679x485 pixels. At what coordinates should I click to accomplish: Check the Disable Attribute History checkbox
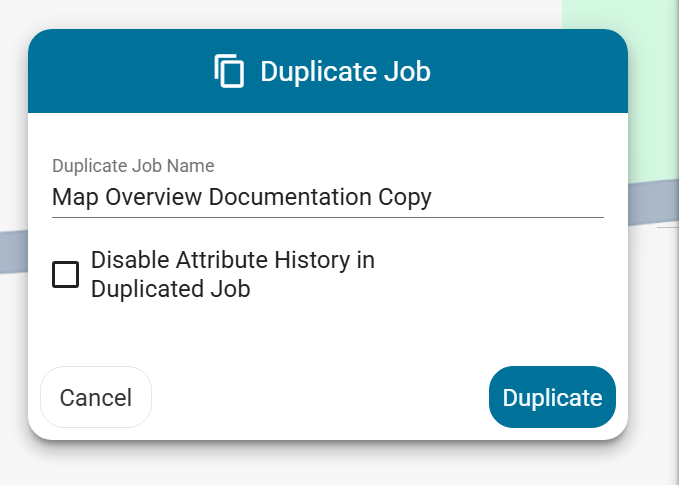tap(65, 275)
